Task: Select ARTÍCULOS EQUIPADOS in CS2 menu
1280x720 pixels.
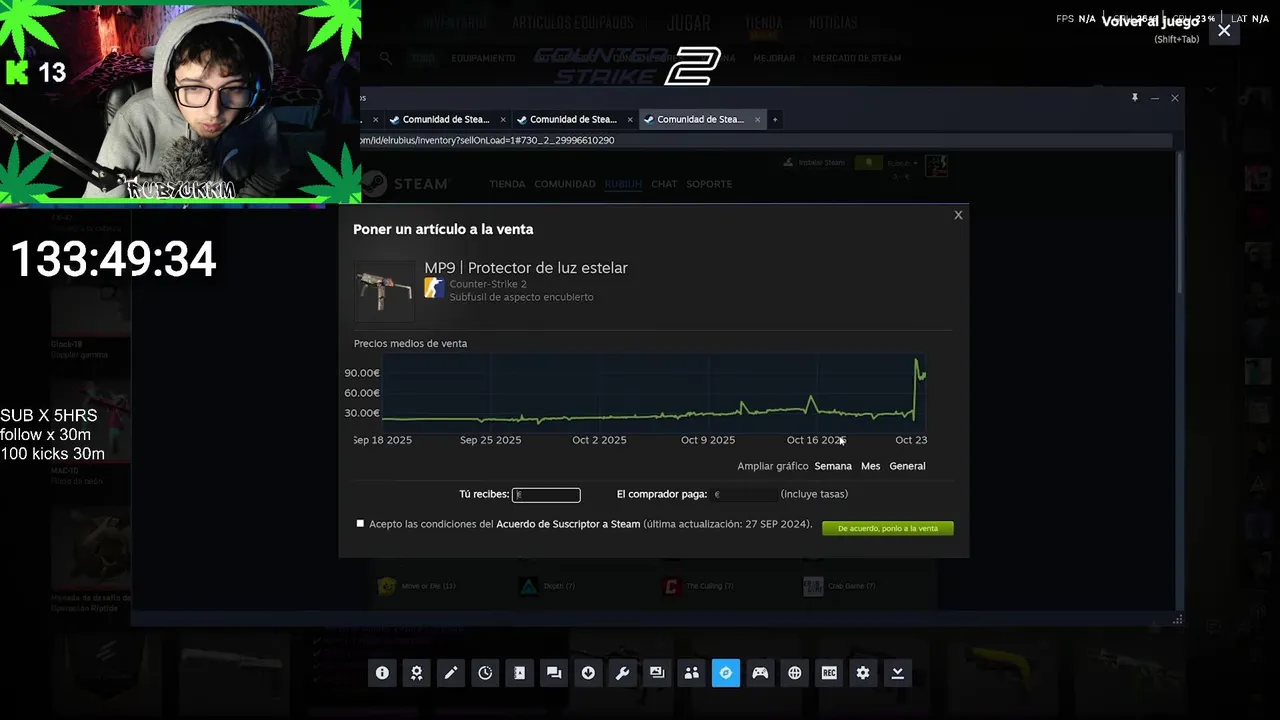Action: point(573,23)
